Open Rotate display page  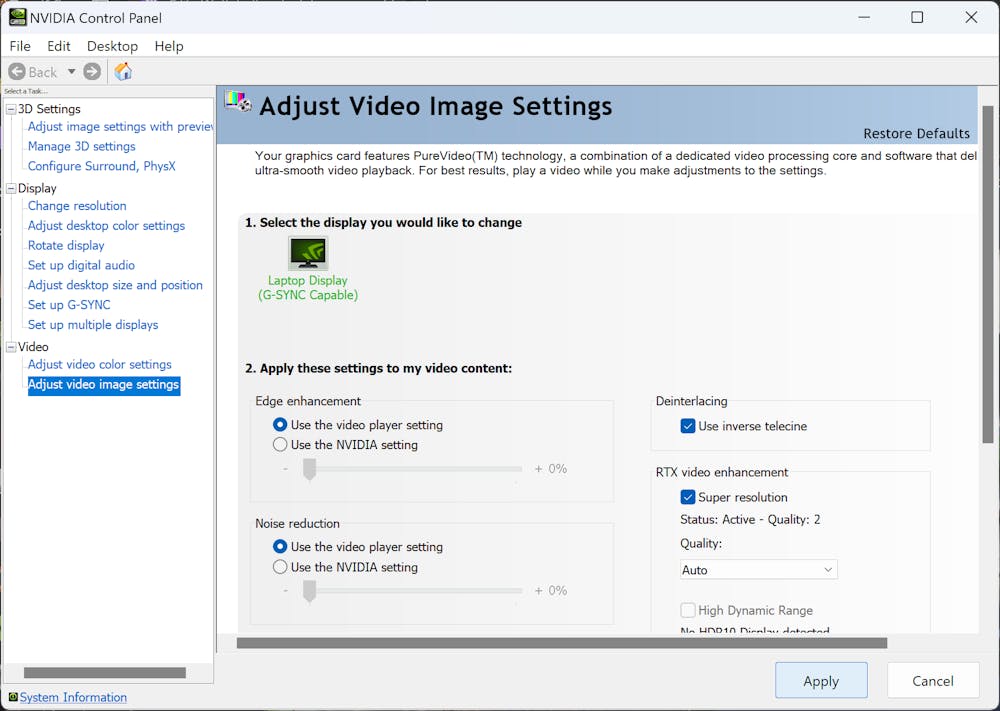tap(66, 245)
